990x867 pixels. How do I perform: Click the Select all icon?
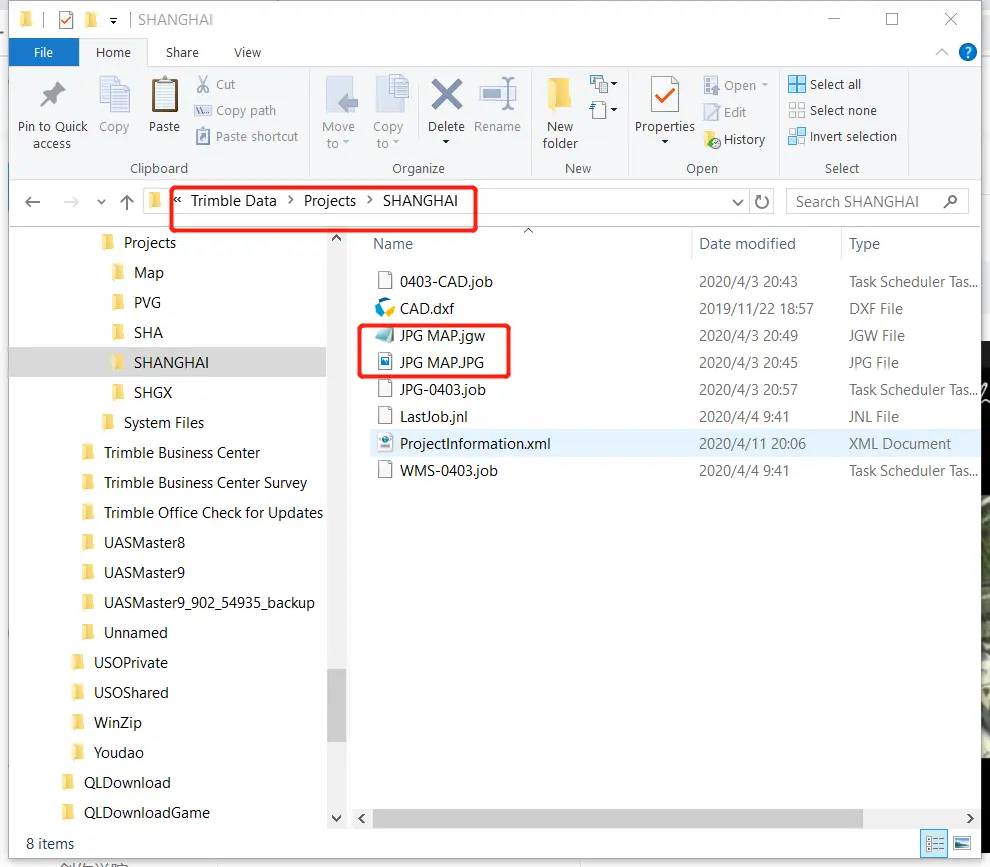click(x=797, y=84)
